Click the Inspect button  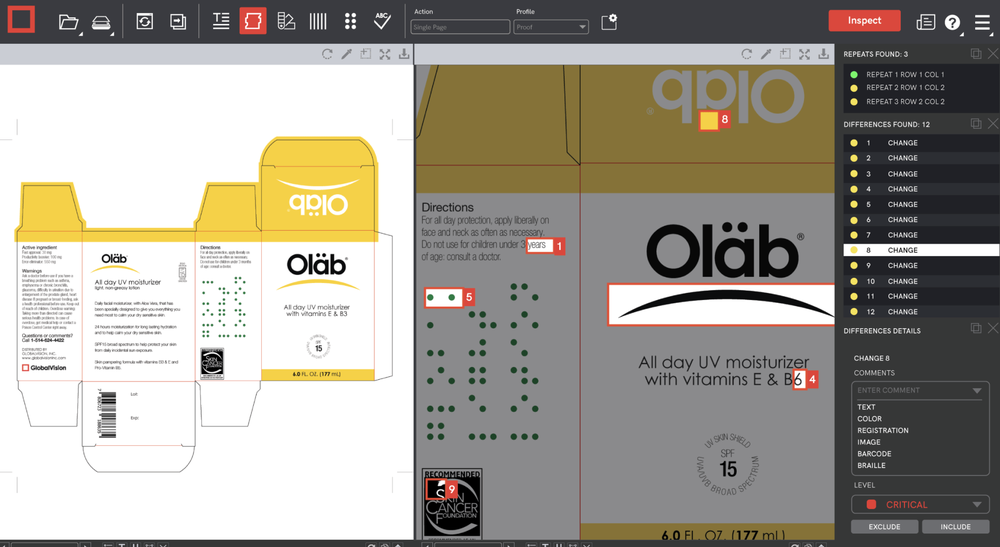pos(864,20)
